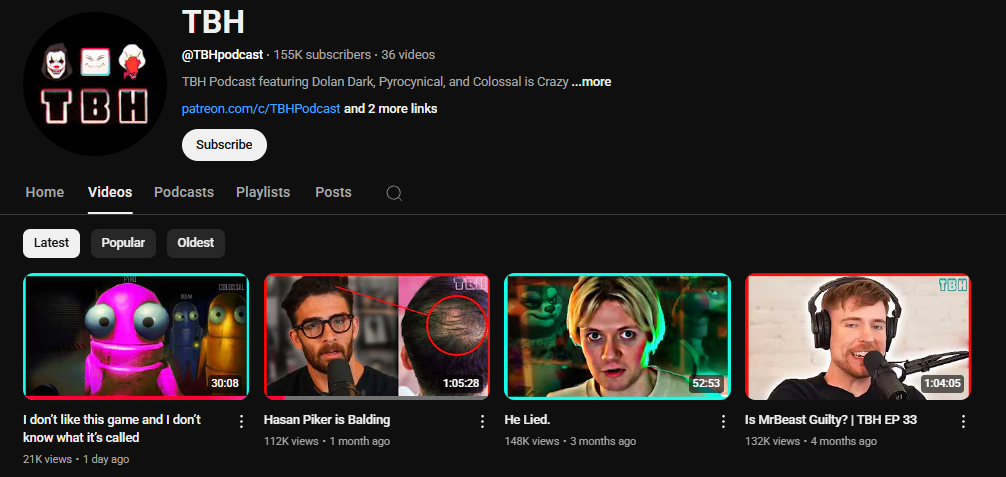Open the patreon.com/c/TBHPodcast link
1006x477 pixels.
[x=261, y=108]
